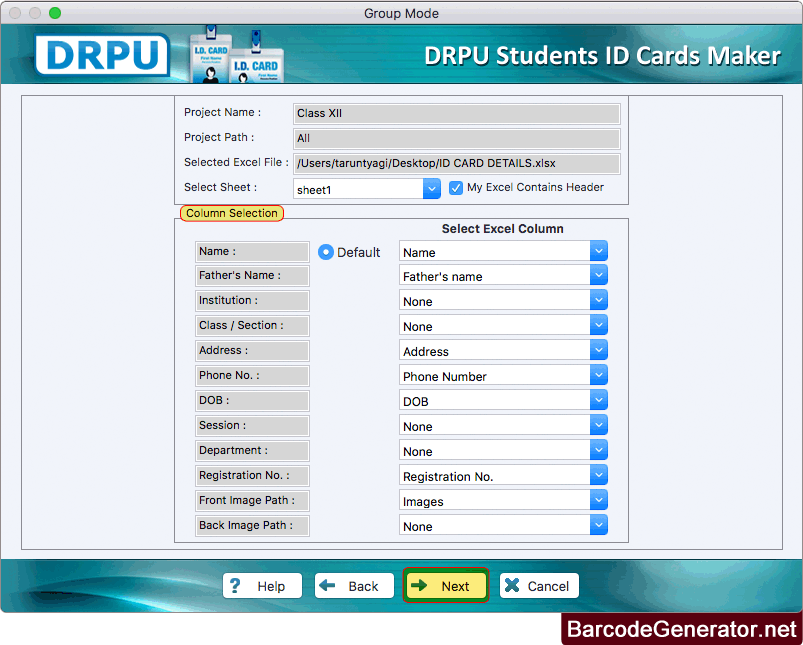
Task: Click the Registration No. label box
Action: coord(252,476)
